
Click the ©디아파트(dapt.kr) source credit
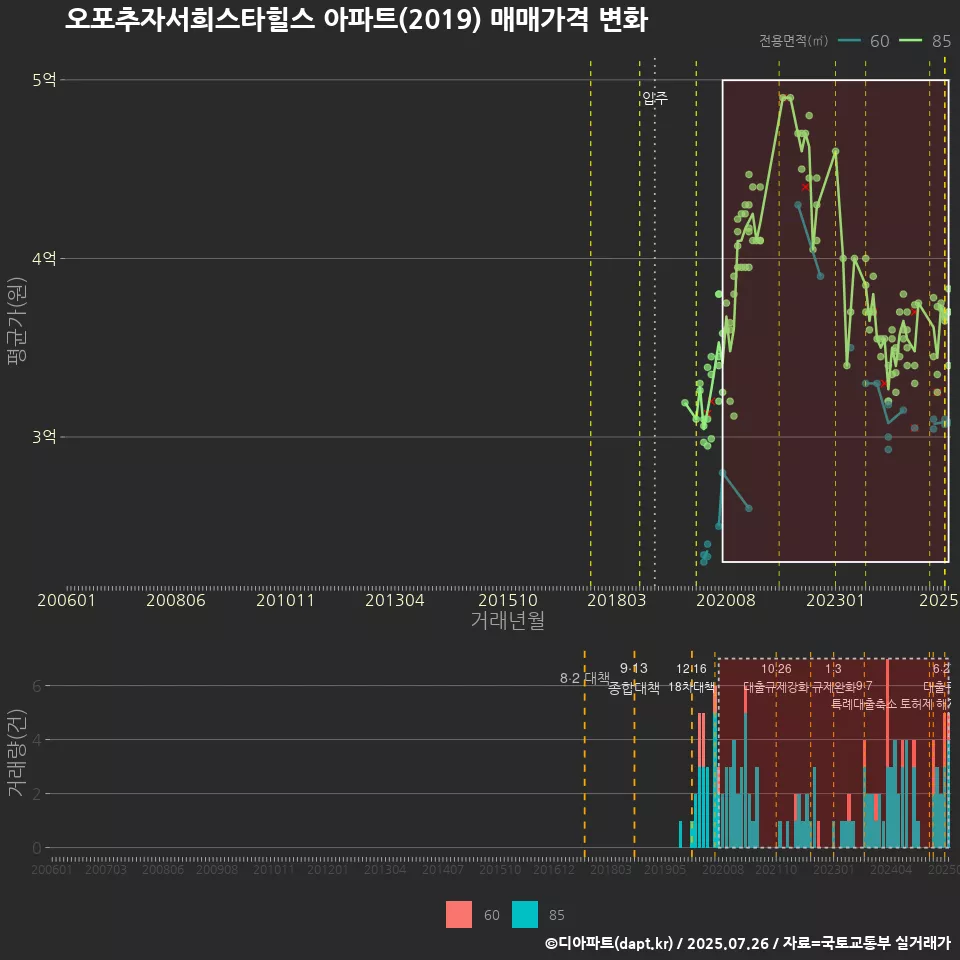click(609, 943)
